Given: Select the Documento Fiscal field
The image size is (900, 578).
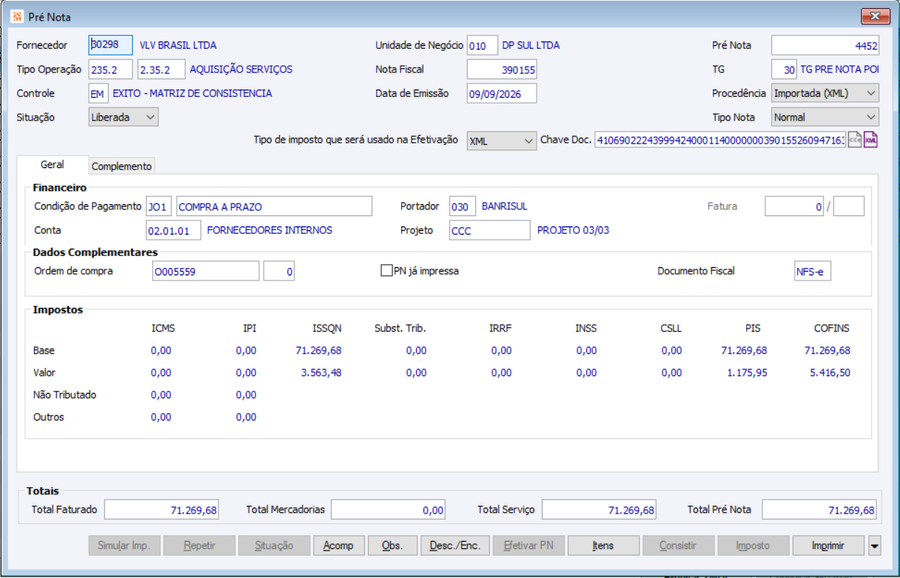Looking at the screenshot, I should (x=812, y=271).
